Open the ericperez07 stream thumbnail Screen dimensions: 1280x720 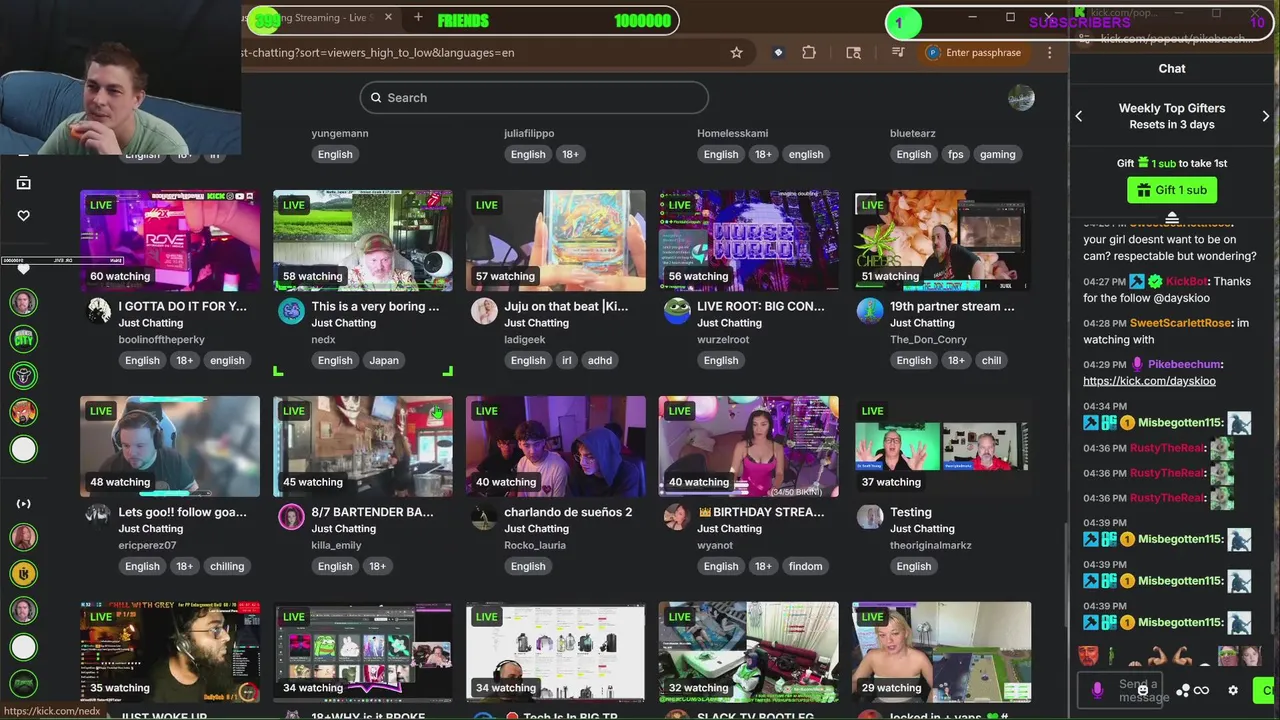pyautogui.click(x=170, y=446)
